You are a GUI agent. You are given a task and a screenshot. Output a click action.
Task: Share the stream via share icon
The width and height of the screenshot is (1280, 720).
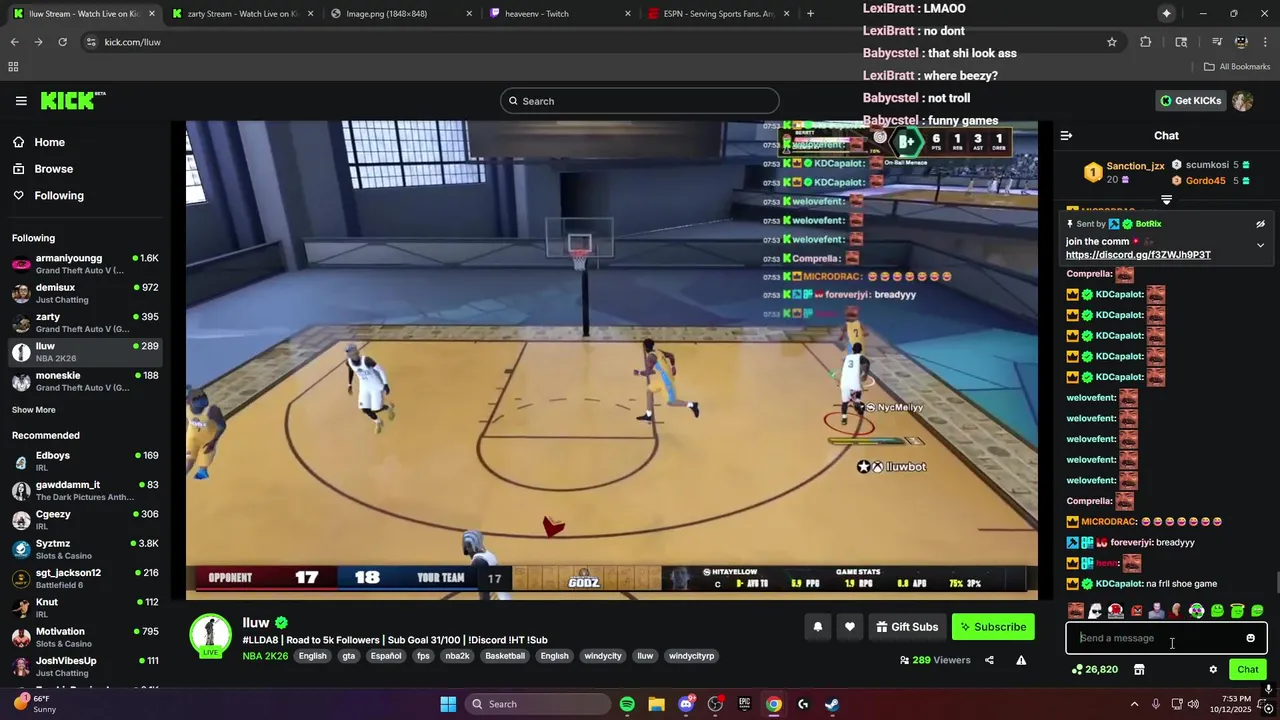click(x=989, y=660)
